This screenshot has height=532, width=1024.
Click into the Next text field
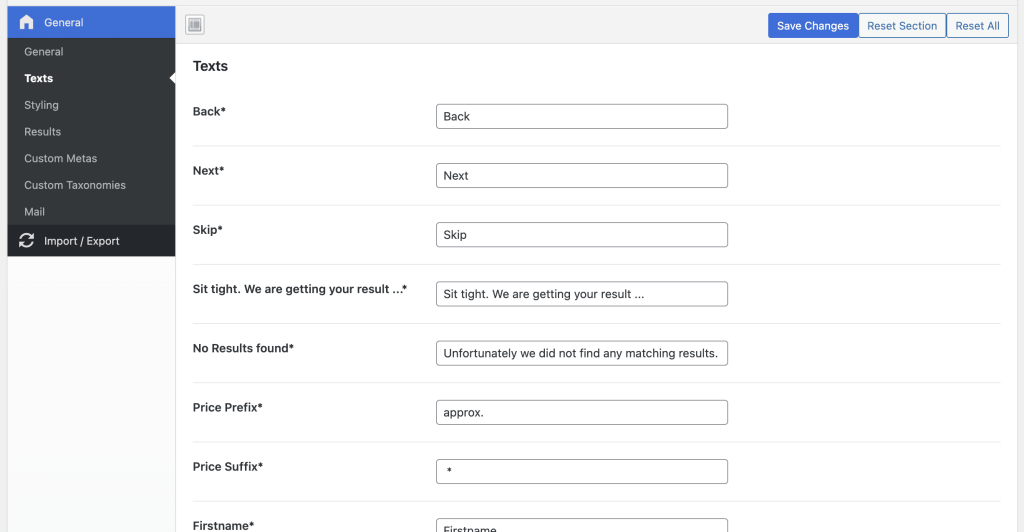[582, 175]
